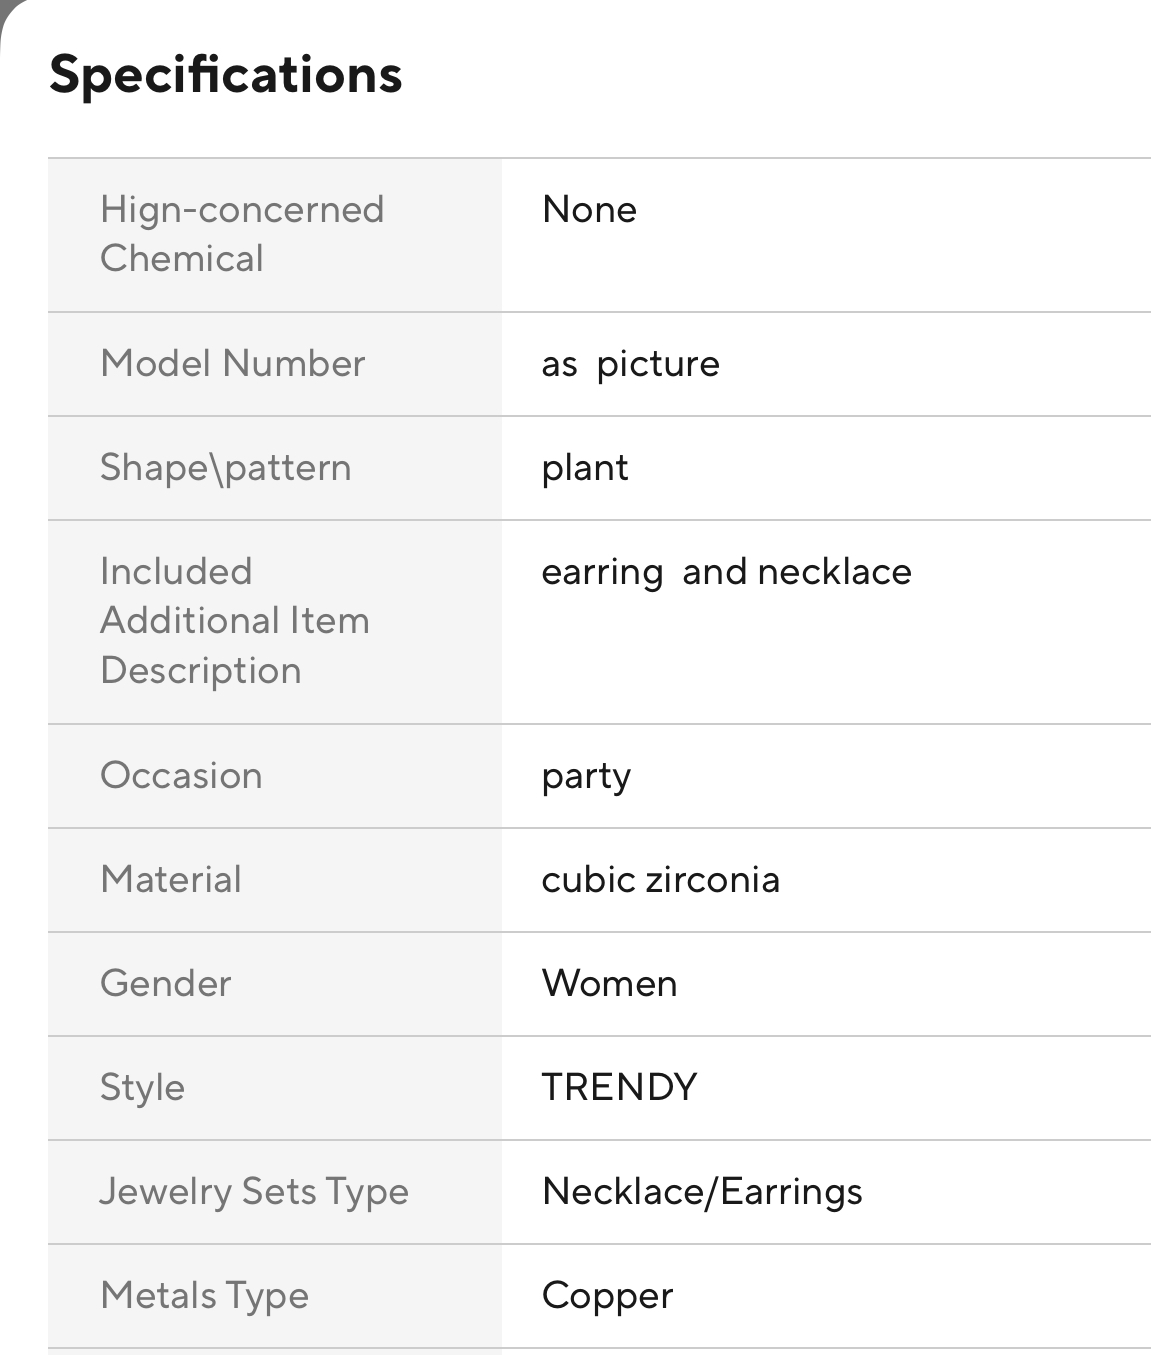Tap the Gender label
This screenshot has width=1151, height=1355.
[166, 984]
